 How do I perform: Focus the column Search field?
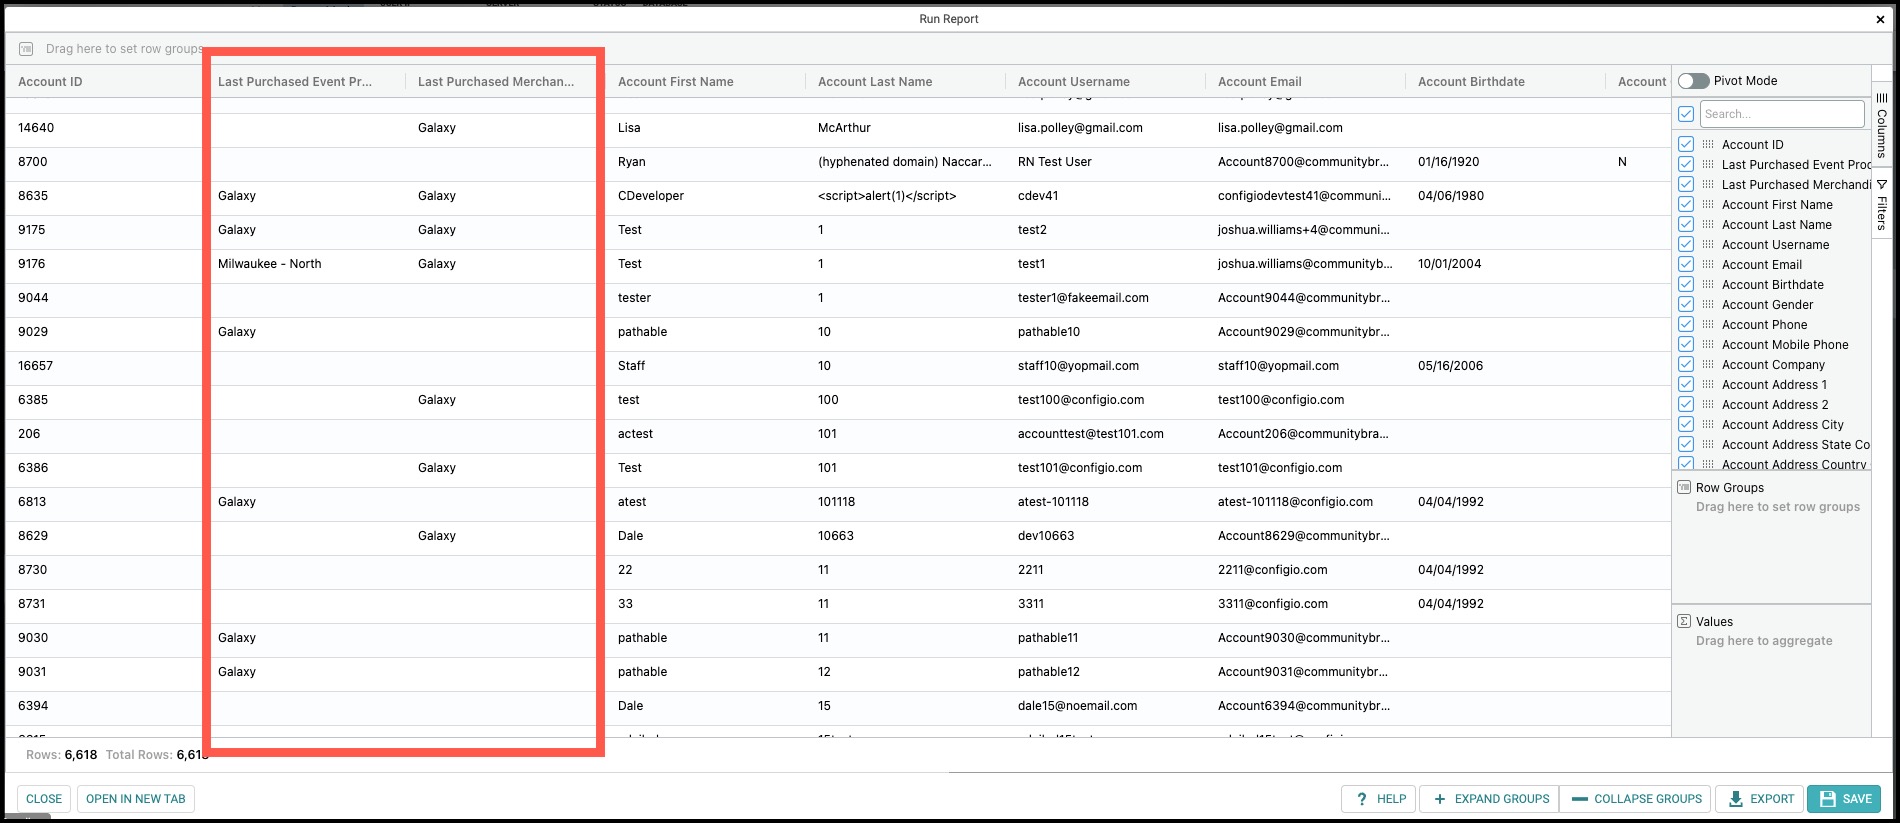tap(1782, 114)
